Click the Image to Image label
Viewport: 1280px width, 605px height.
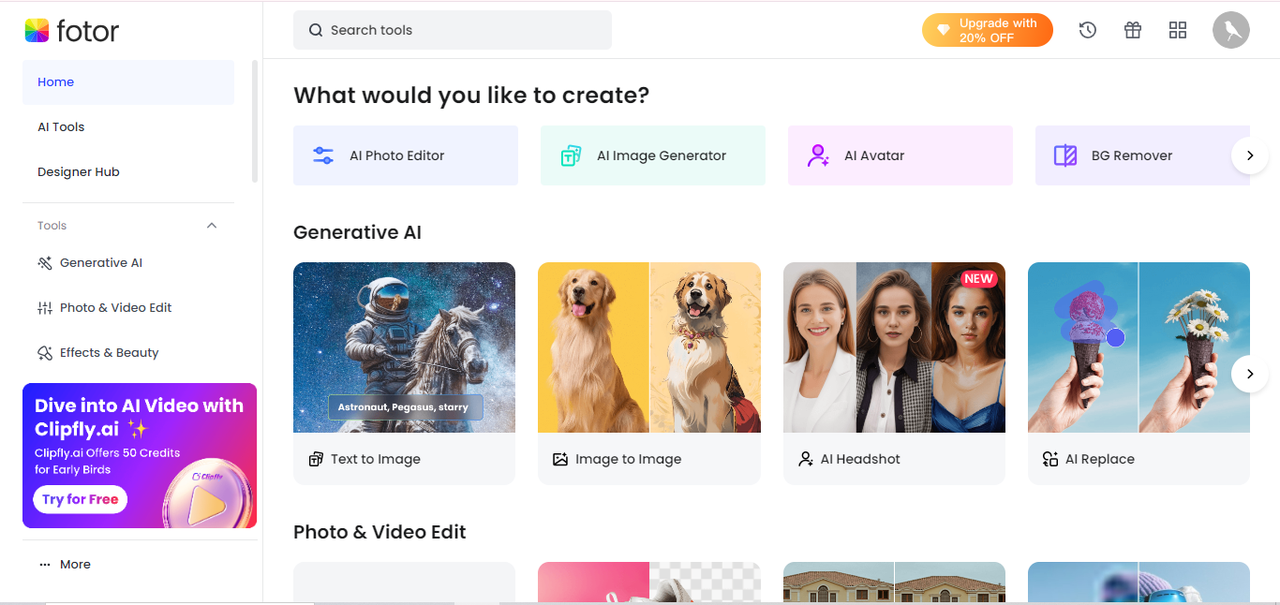(x=628, y=459)
